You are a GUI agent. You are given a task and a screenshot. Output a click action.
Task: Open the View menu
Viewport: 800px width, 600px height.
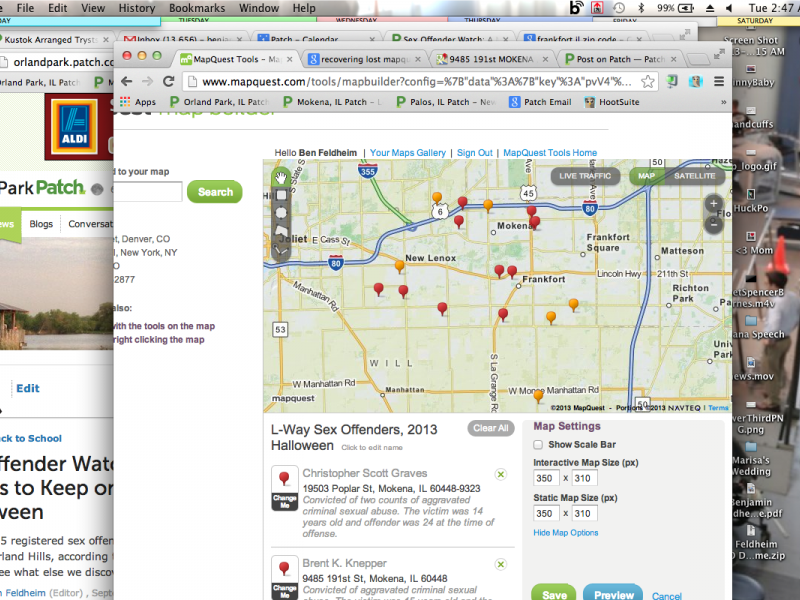click(93, 8)
